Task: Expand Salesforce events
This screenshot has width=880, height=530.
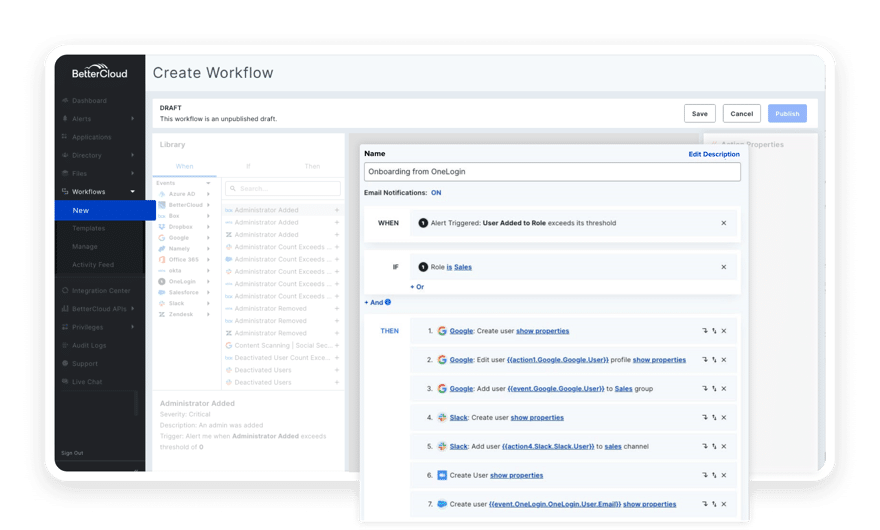Action: (x=208, y=293)
